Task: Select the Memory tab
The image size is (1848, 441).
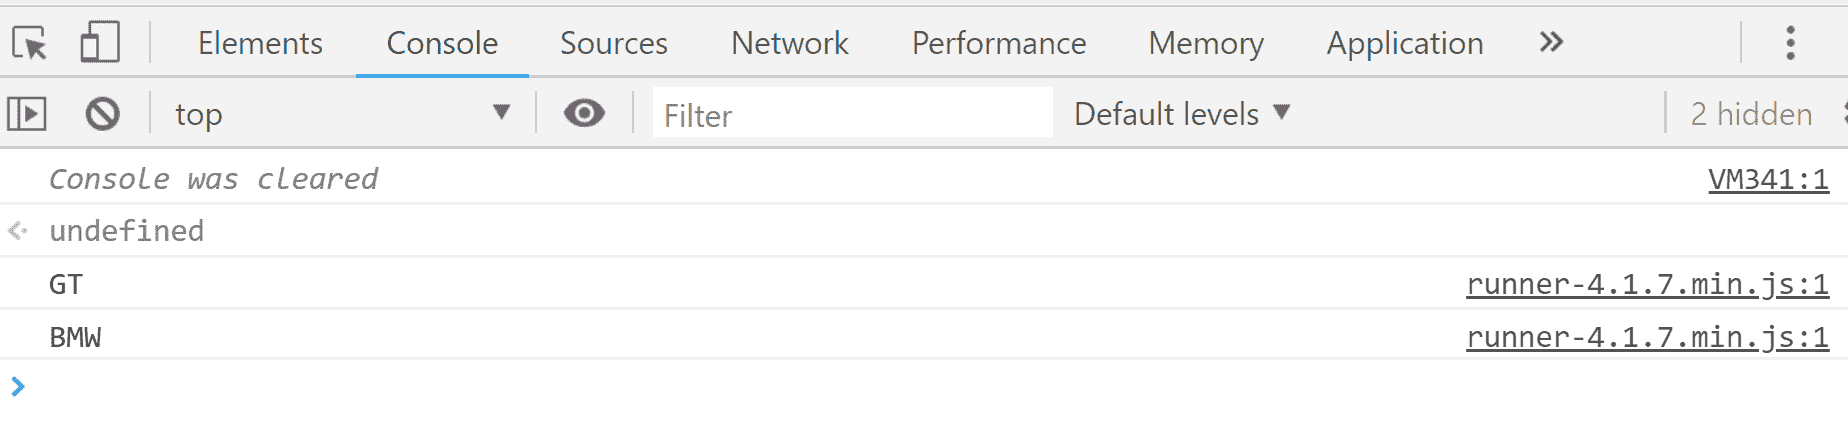Action: 1206,43
